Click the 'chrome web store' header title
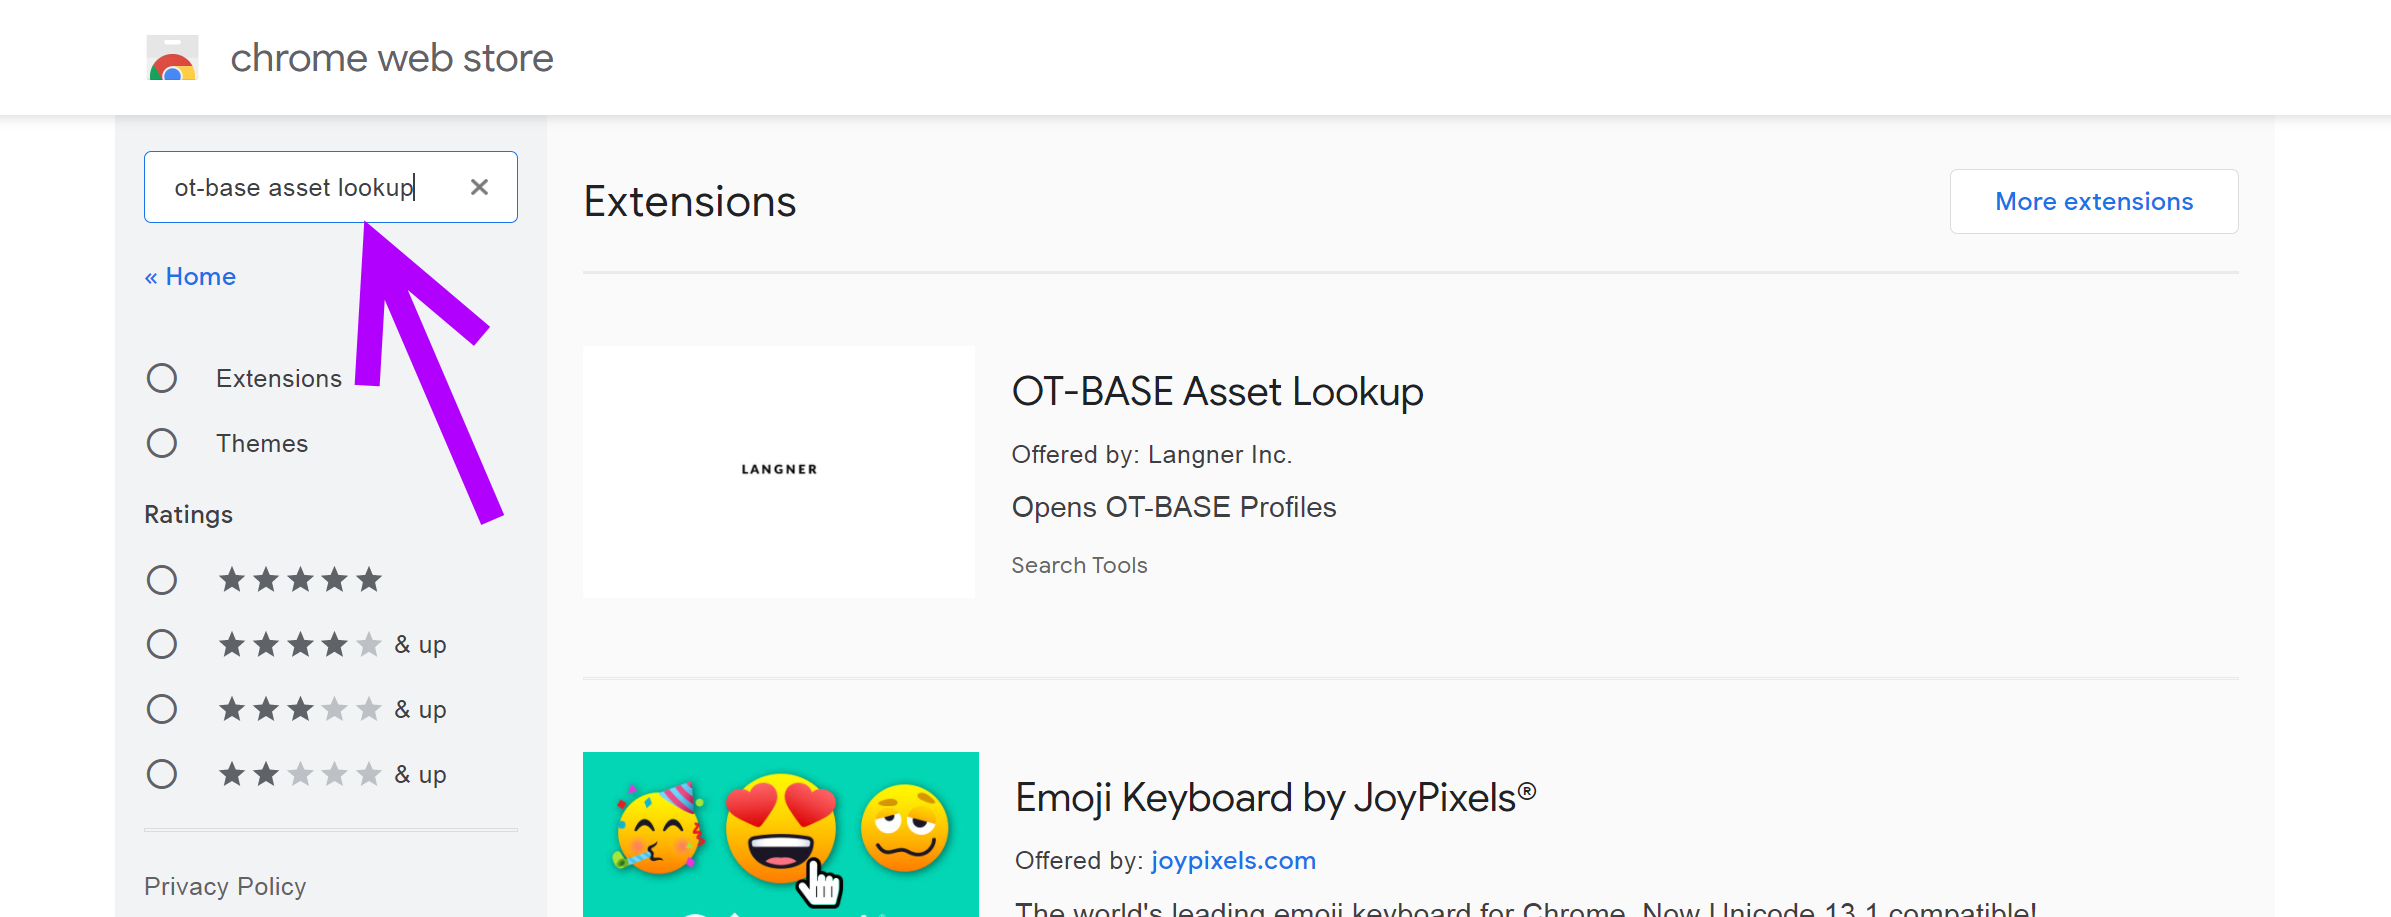2391x917 pixels. (392, 58)
